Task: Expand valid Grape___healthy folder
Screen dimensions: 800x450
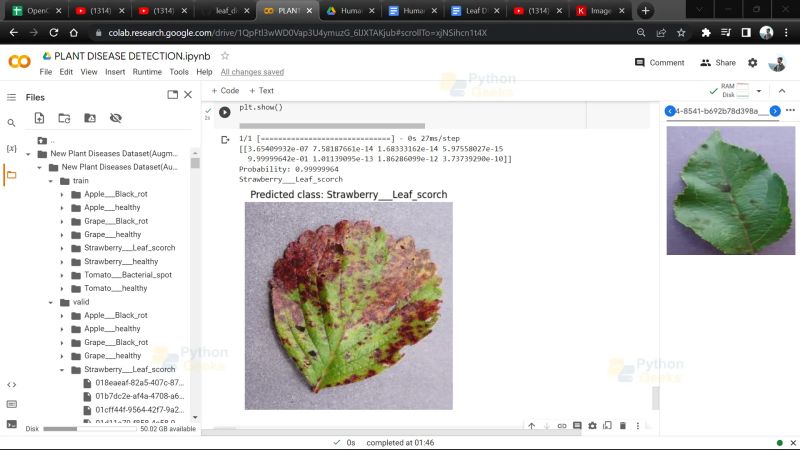Action: click(x=62, y=356)
